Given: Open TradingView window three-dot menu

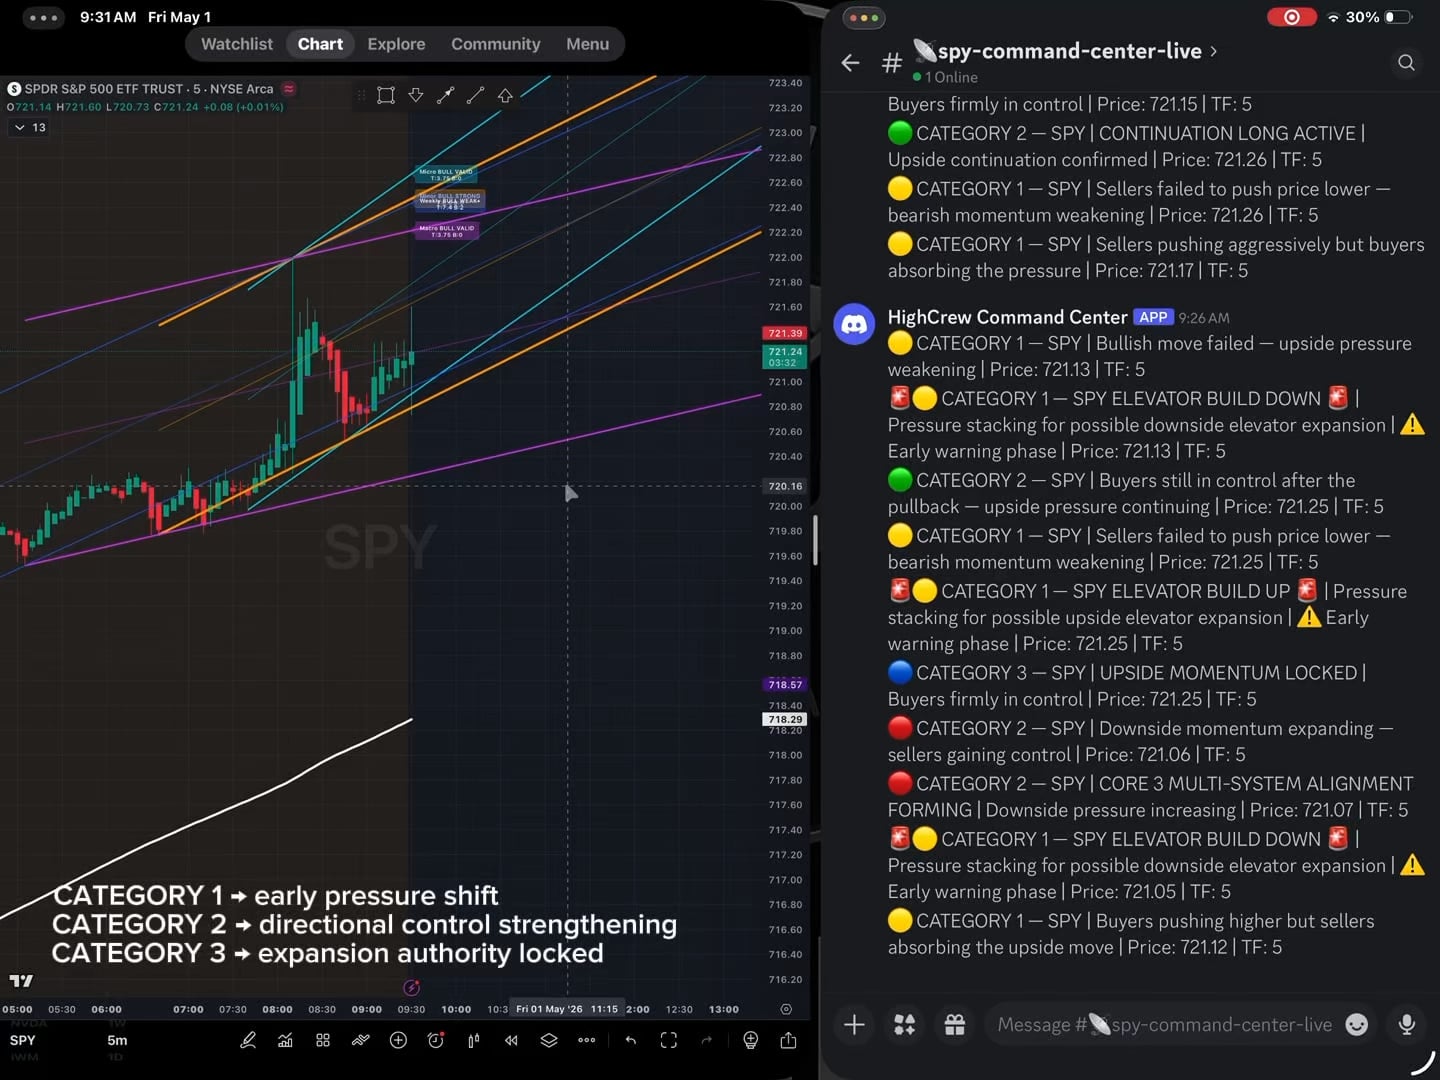Looking at the screenshot, I should coord(43,17).
